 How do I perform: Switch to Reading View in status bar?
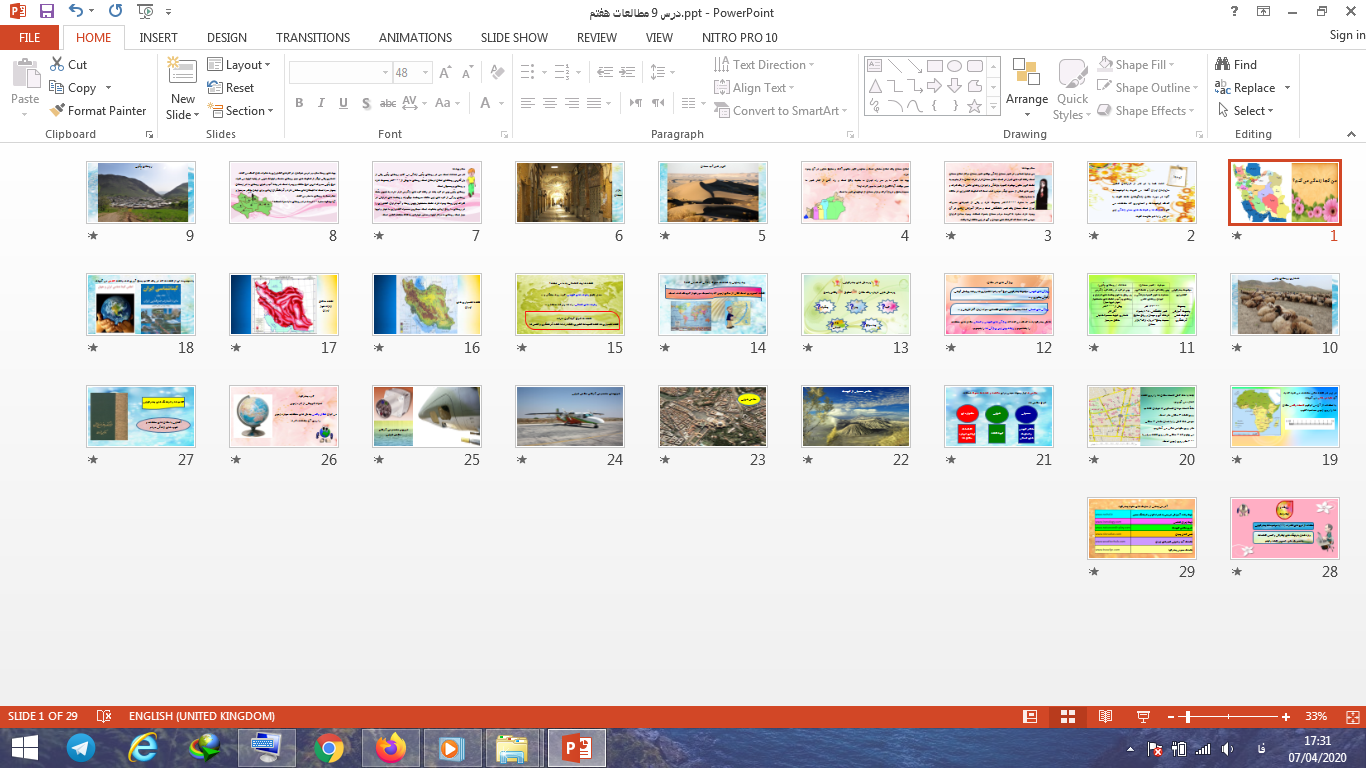tap(1105, 717)
